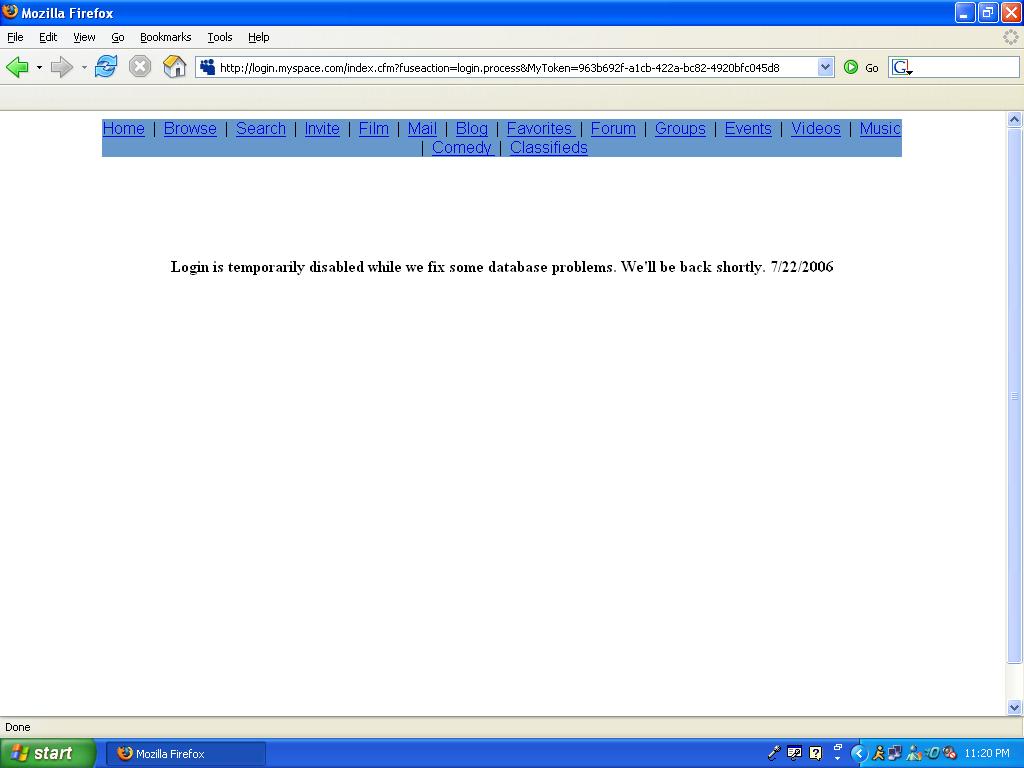Click the scrollbar down arrow
The image size is (1024, 768).
coord(1014,707)
